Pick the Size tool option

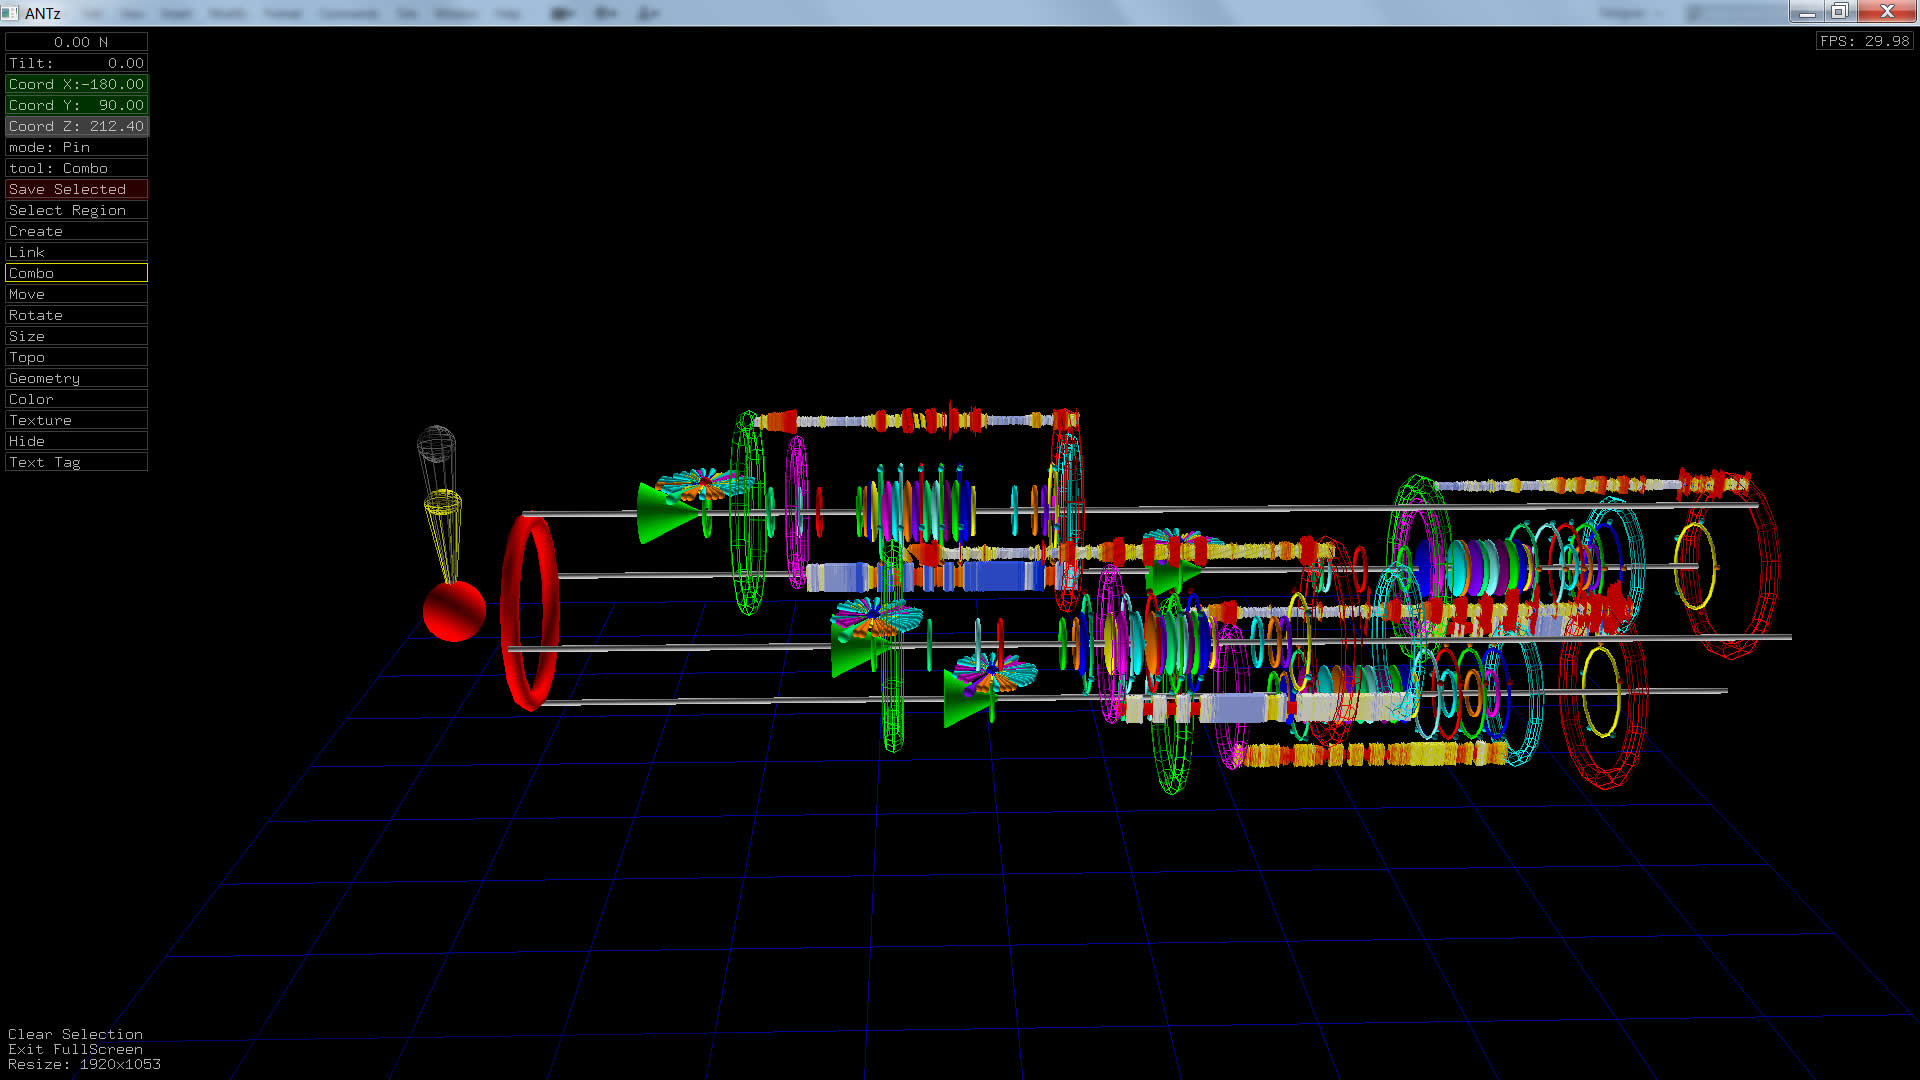click(76, 336)
